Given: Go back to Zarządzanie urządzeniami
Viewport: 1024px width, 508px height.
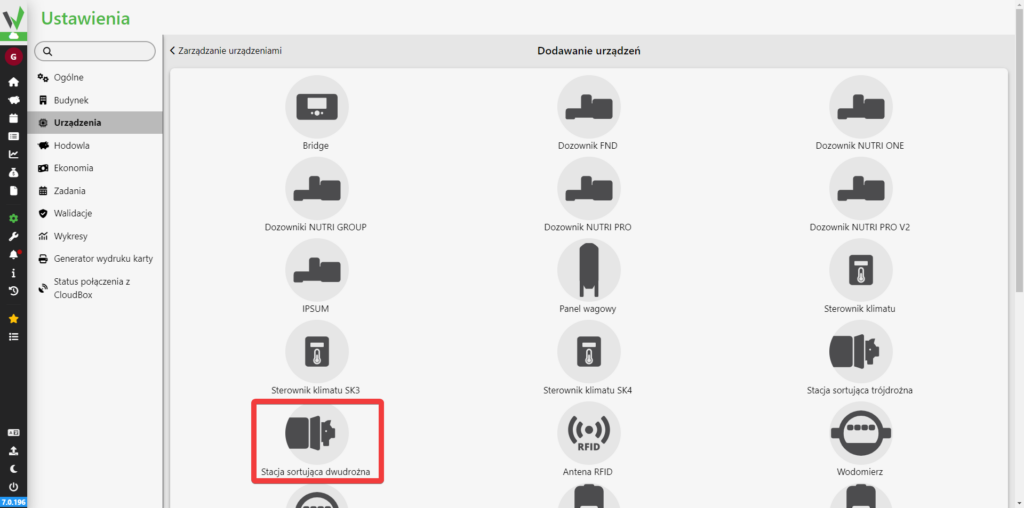Looking at the screenshot, I should tap(225, 51).
